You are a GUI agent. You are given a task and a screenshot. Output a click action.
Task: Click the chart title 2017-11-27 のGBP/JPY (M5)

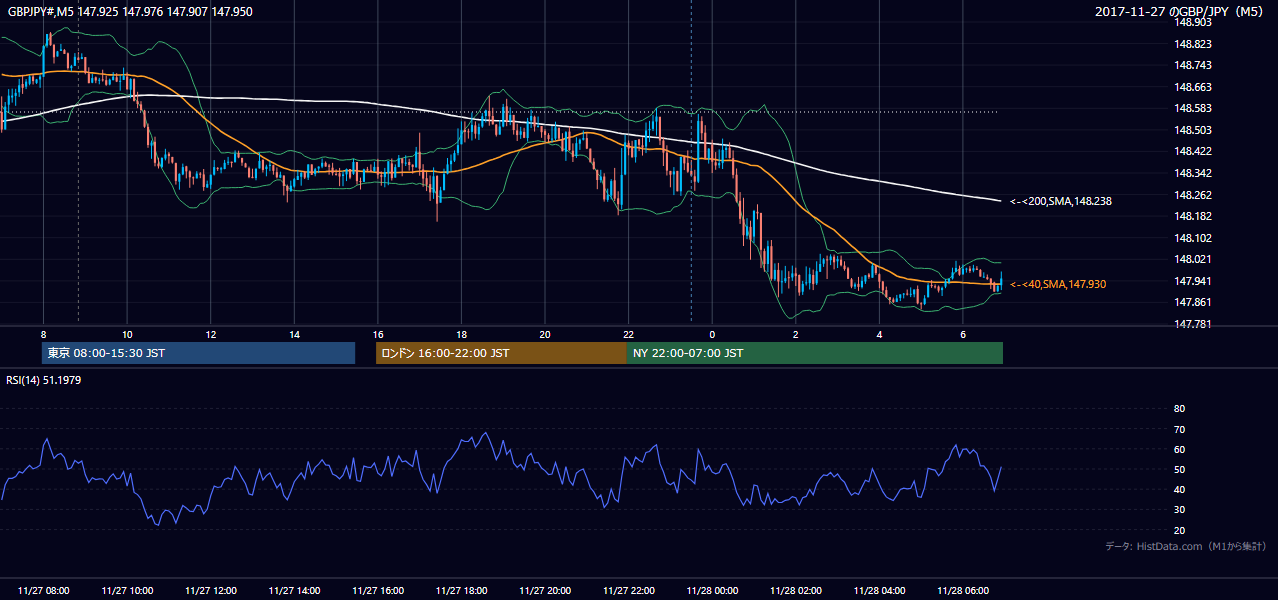pyautogui.click(x=1179, y=11)
